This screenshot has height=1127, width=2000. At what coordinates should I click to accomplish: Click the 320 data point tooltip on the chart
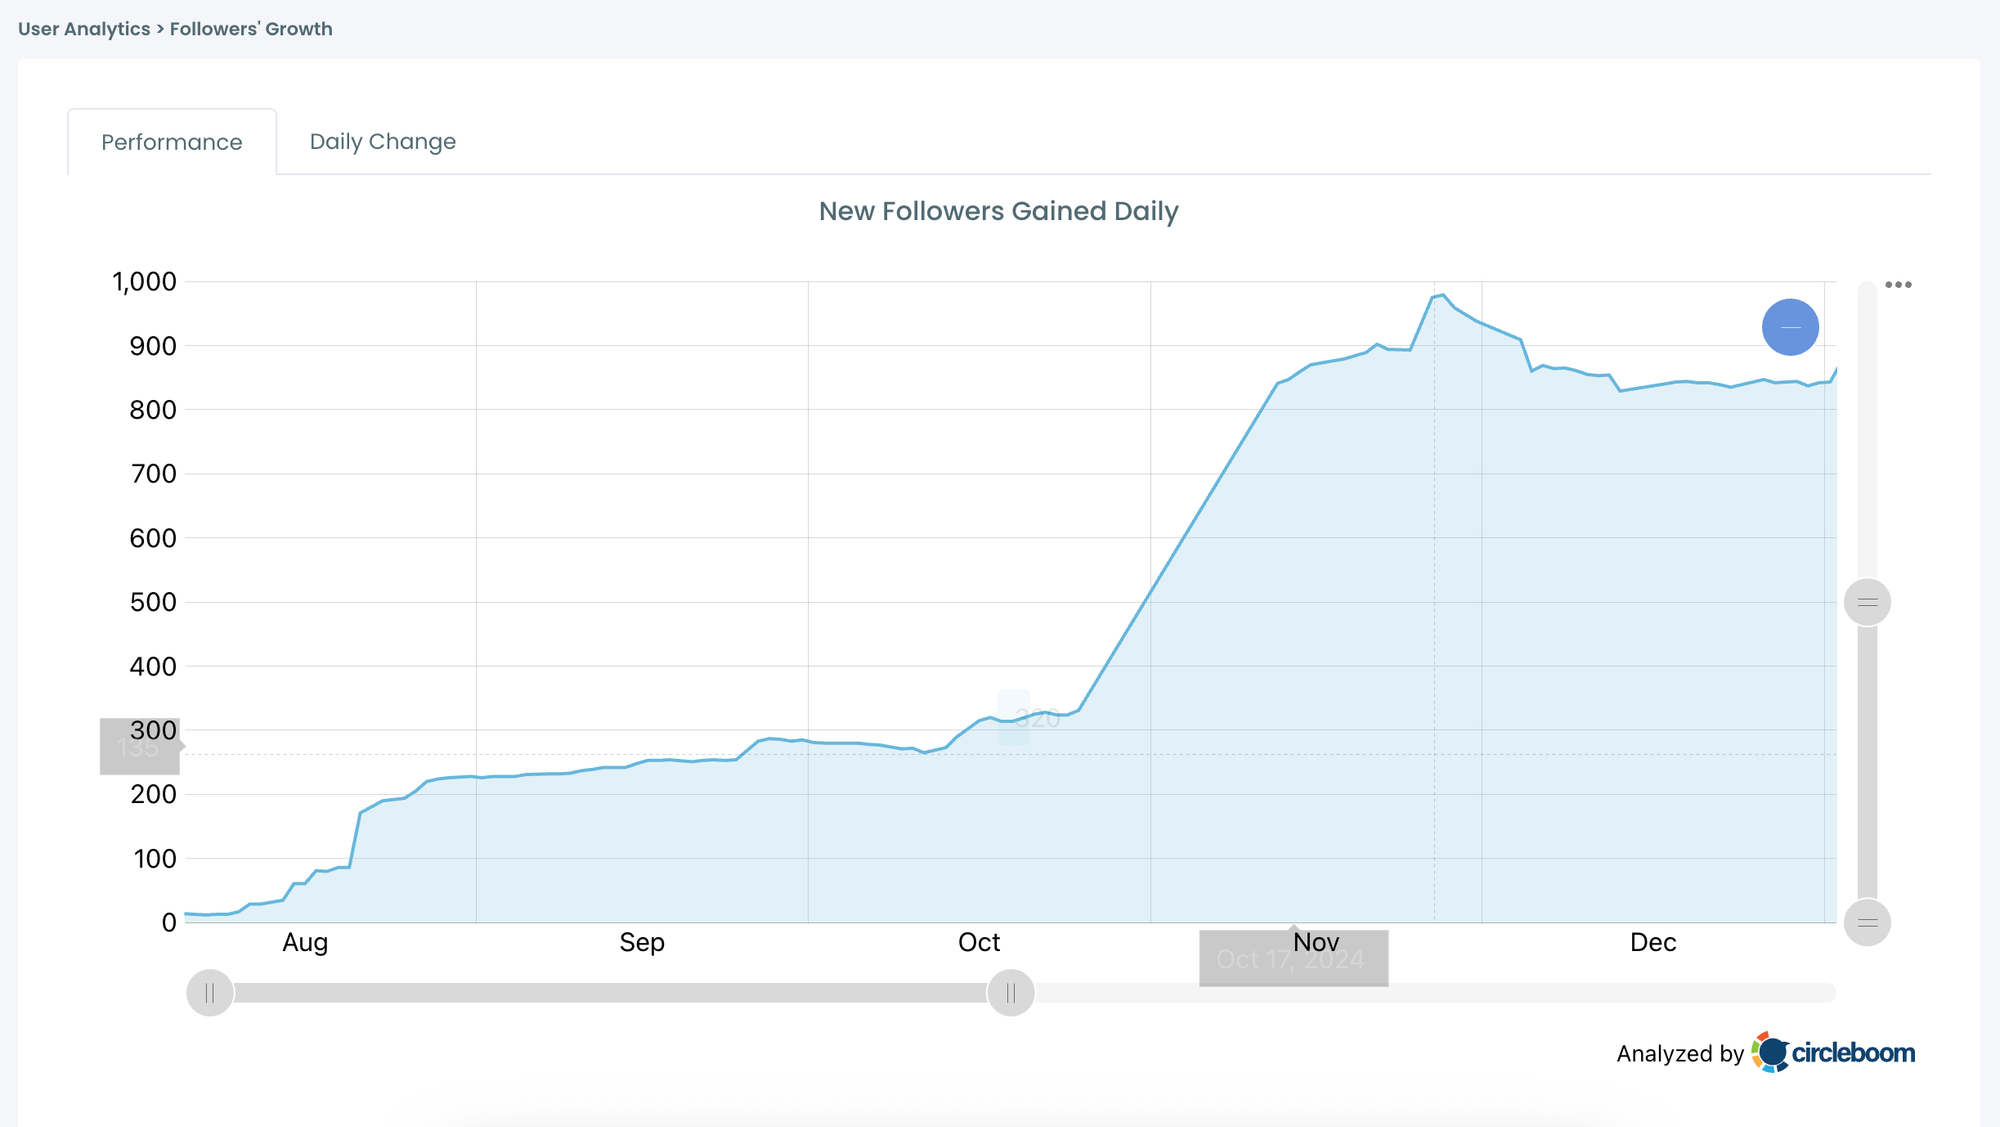(x=1036, y=718)
